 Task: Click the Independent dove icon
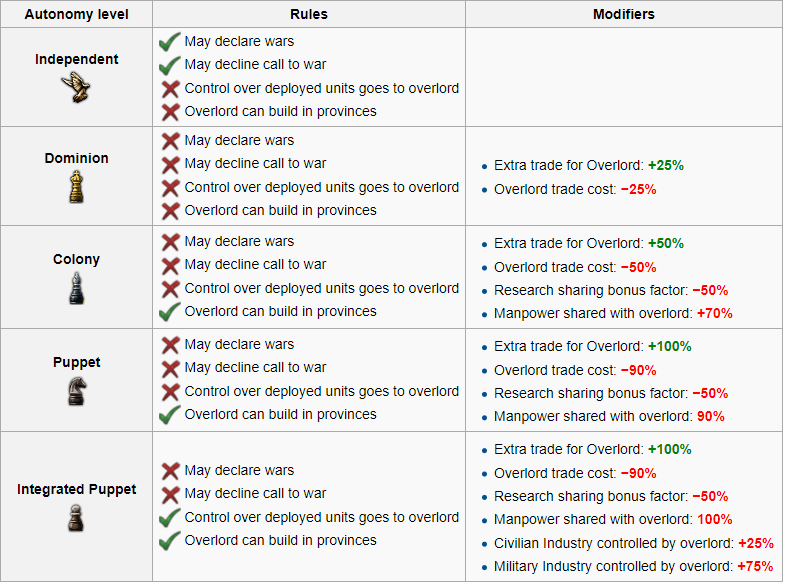pyautogui.click(x=76, y=89)
